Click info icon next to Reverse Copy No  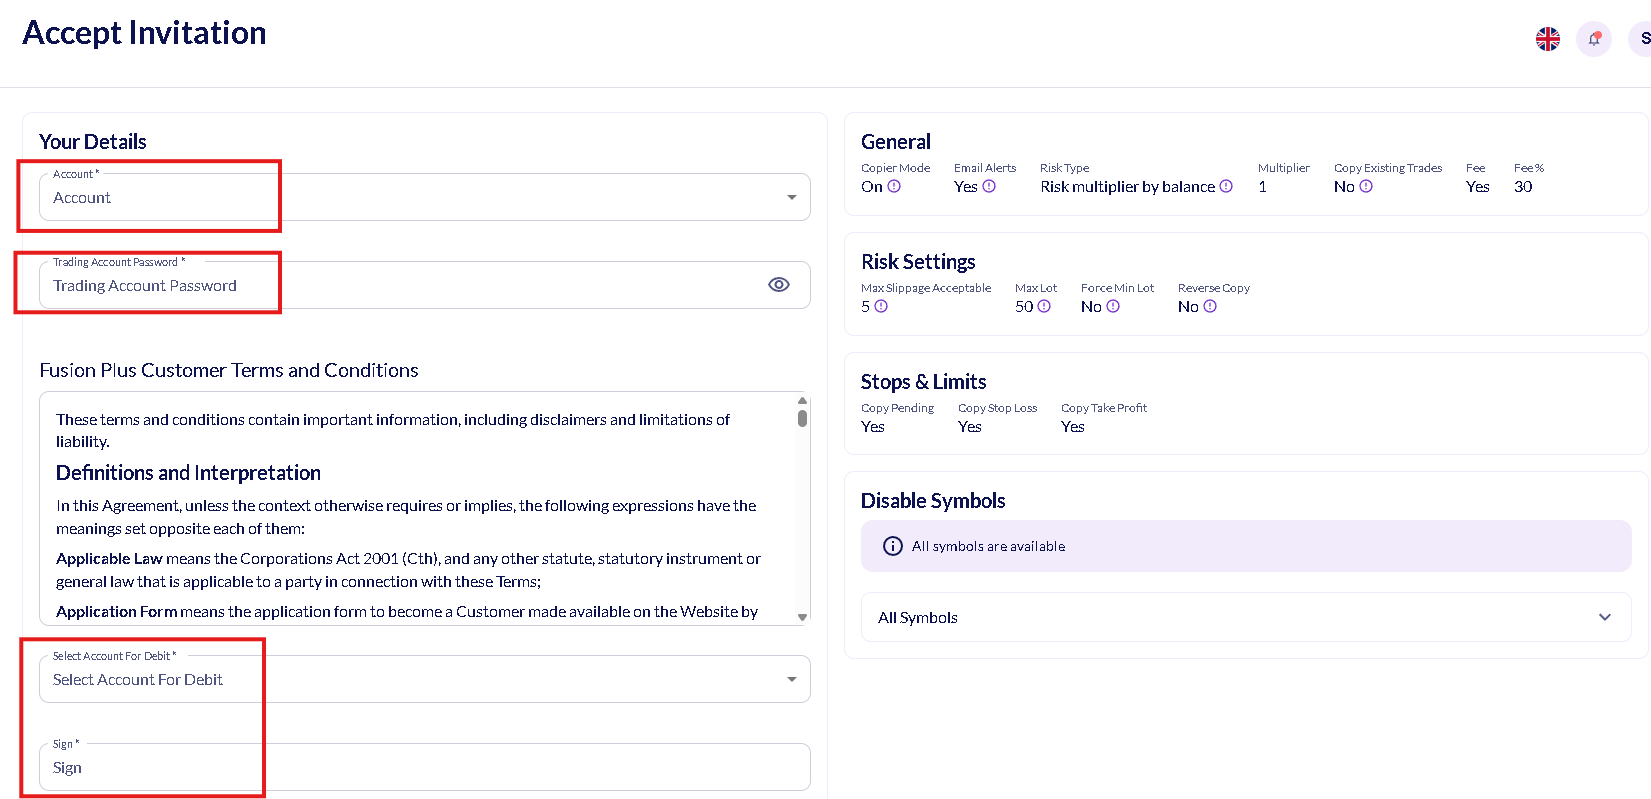point(1210,306)
